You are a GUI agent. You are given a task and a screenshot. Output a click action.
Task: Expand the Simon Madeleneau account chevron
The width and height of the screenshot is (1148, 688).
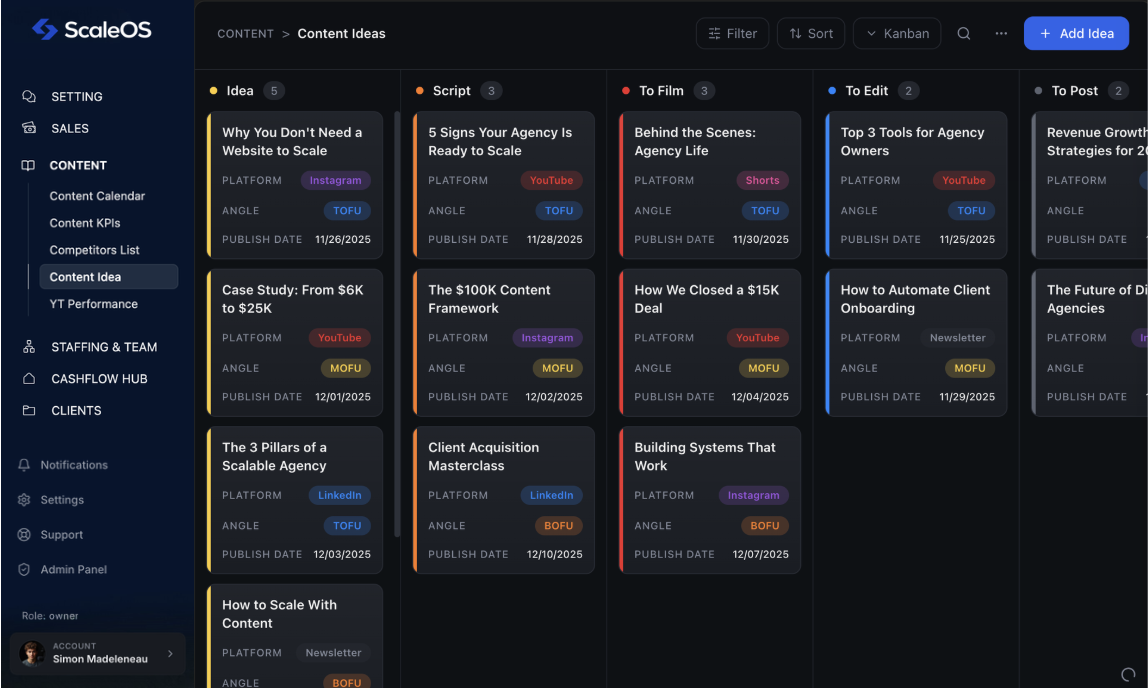[x=169, y=654]
